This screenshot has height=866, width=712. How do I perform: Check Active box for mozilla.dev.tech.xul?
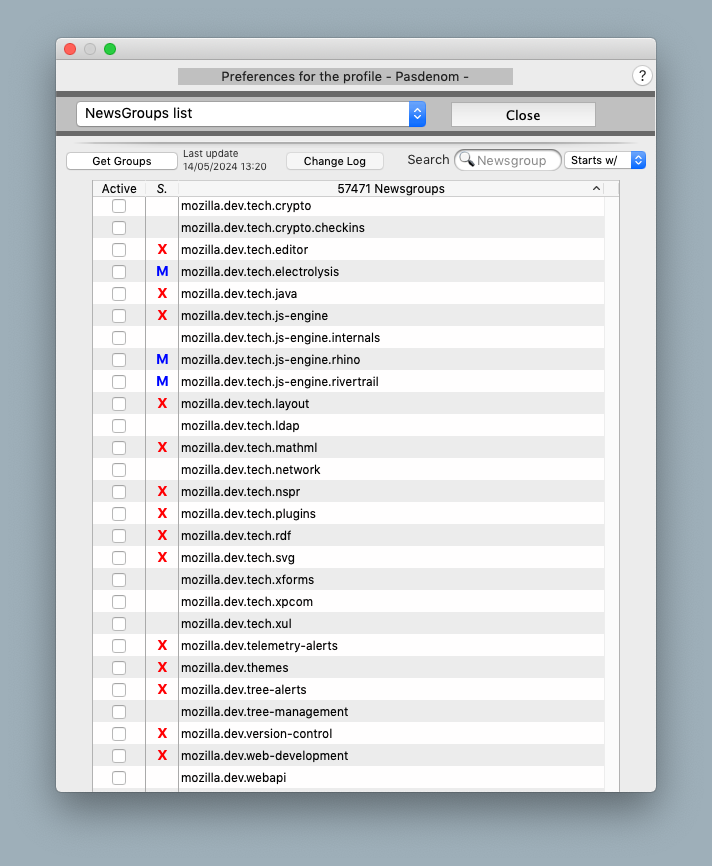coord(119,624)
